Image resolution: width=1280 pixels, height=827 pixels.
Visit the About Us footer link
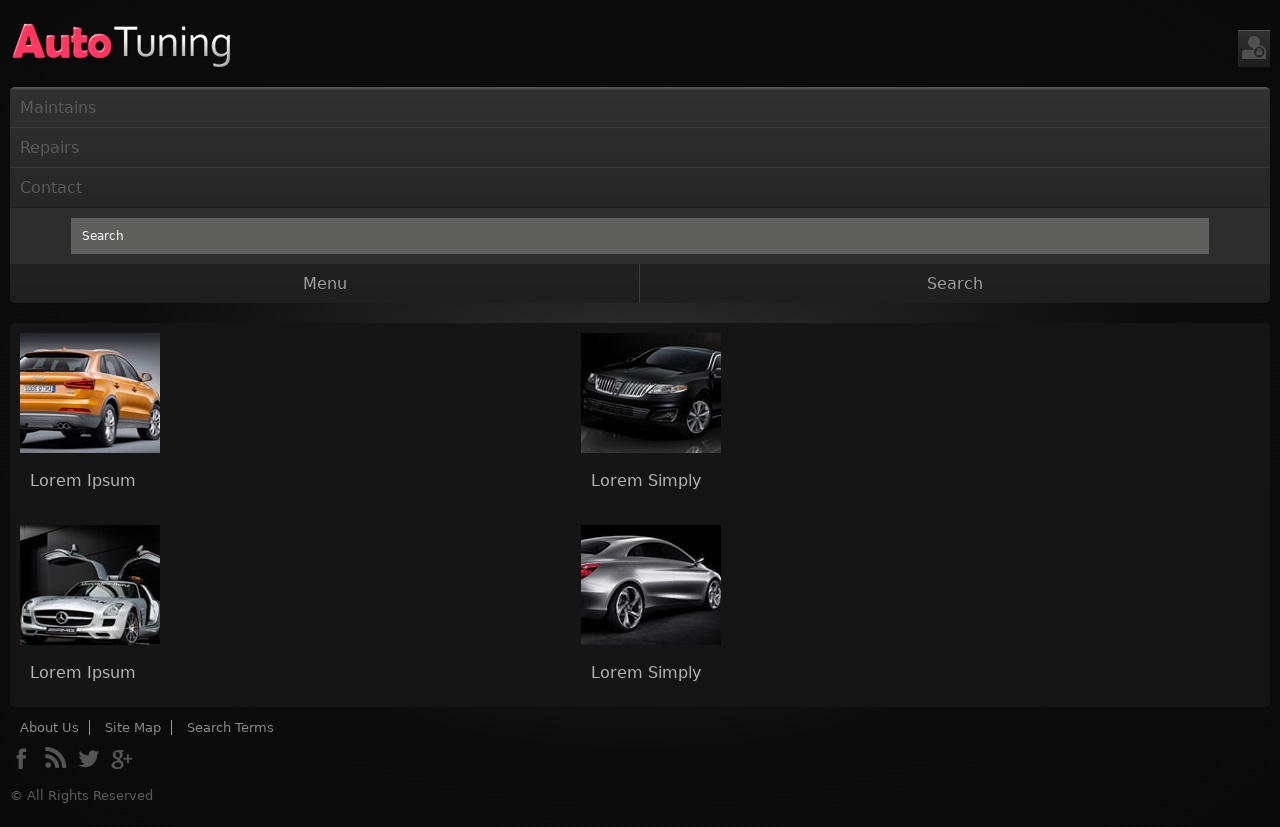click(x=49, y=728)
